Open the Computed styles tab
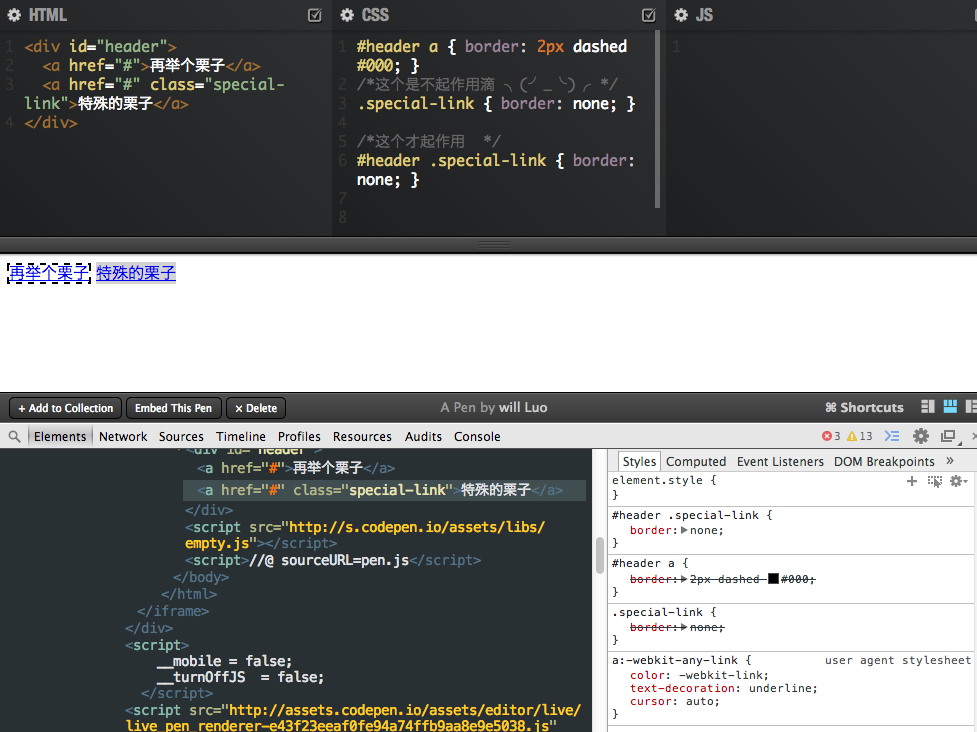The width and height of the screenshot is (977, 732). click(696, 462)
